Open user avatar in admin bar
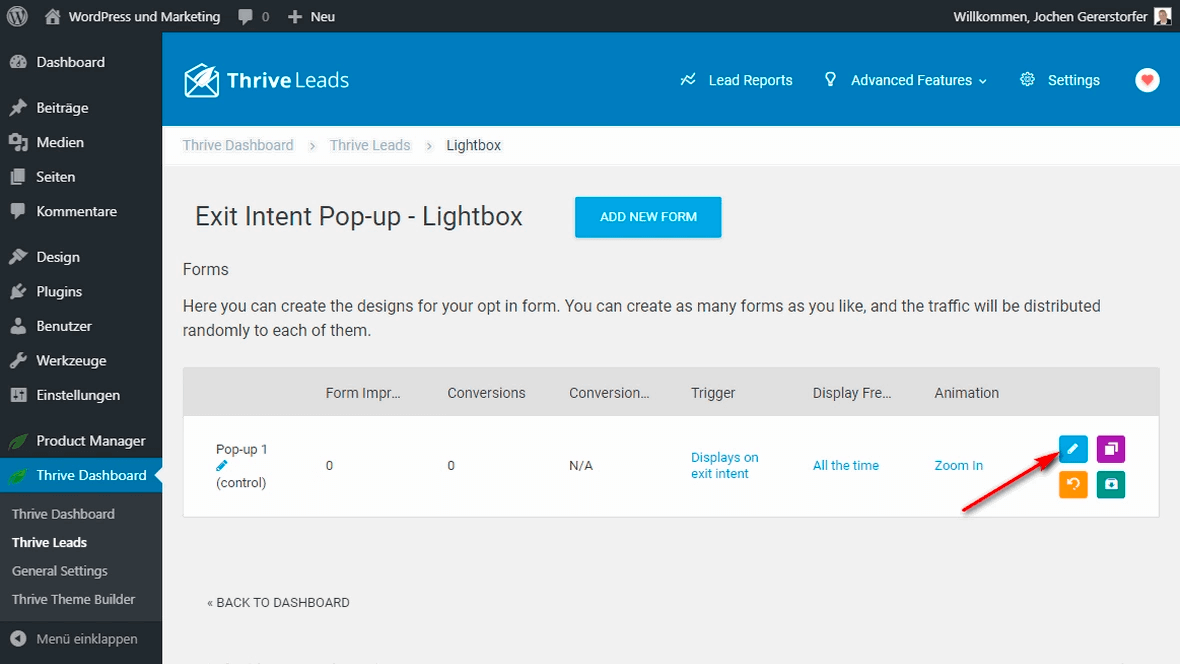 tap(1163, 16)
